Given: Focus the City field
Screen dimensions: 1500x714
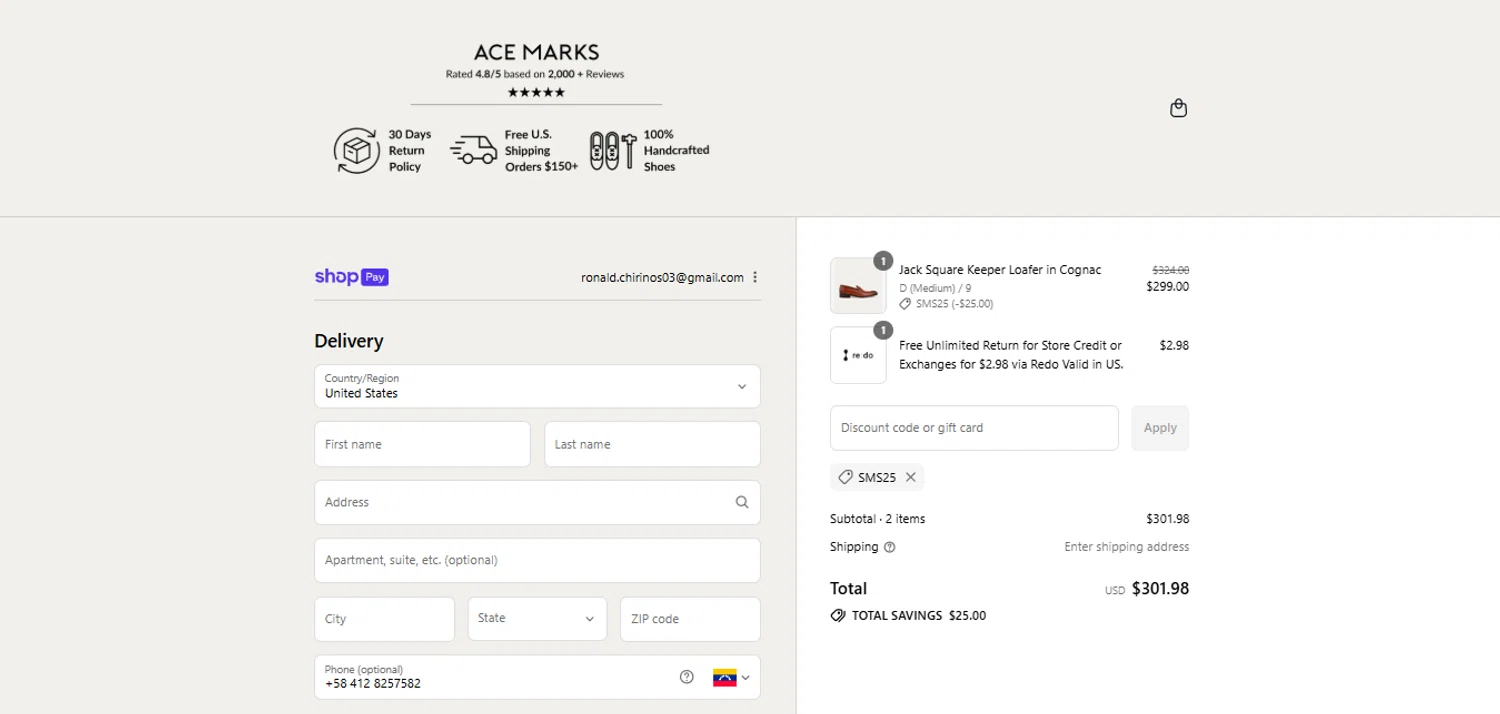Looking at the screenshot, I should (384, 619).
